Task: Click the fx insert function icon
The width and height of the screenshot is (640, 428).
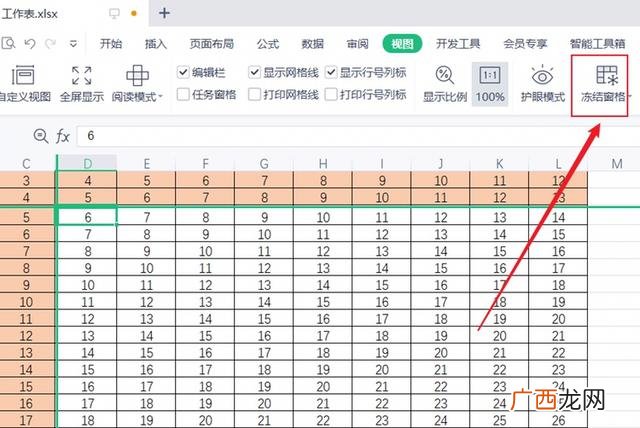Action: (62, 136)
